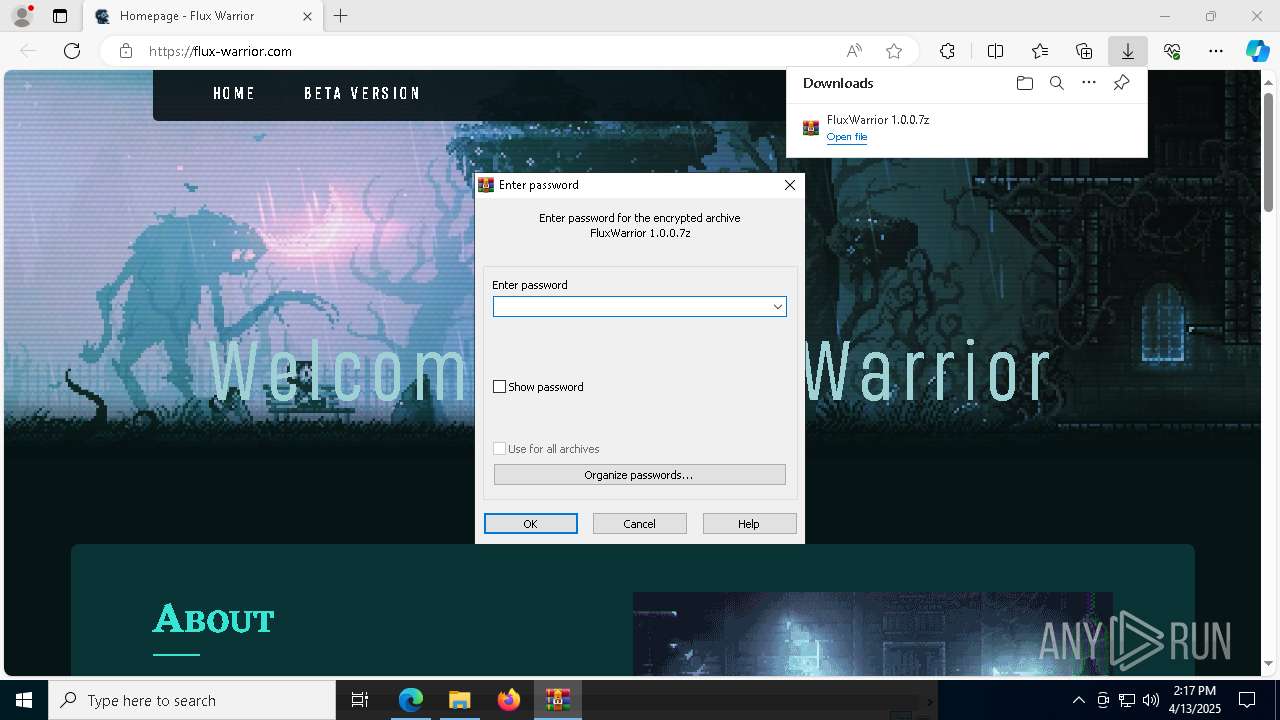Open more options in Downloads panel

[x=1089, y=83]
